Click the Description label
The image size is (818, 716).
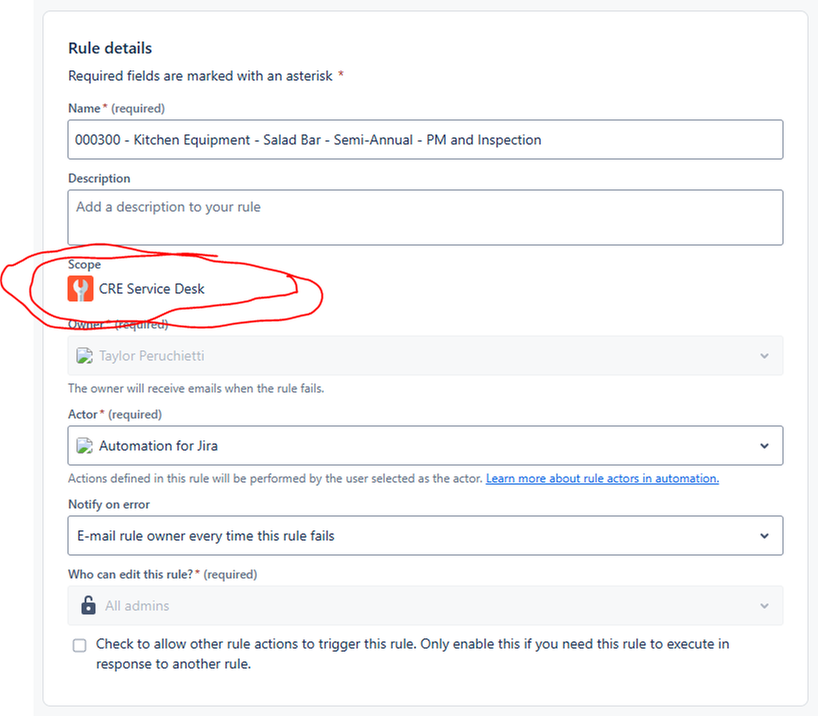(99, 178)
